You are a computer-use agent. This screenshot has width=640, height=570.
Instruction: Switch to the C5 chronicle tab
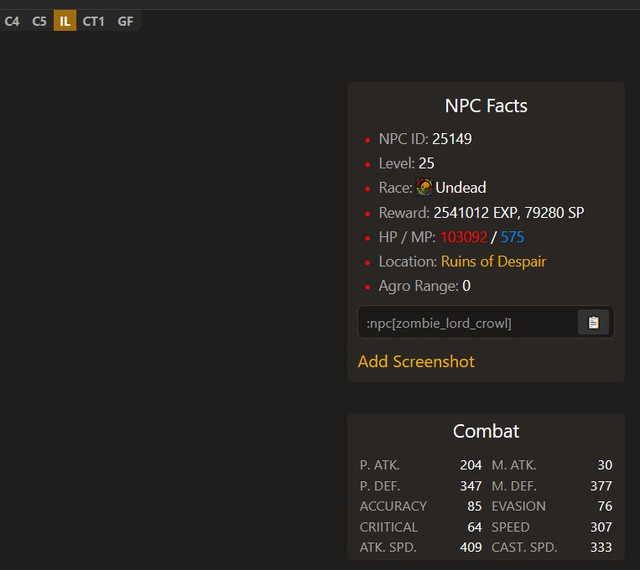[x=39, y=21]
